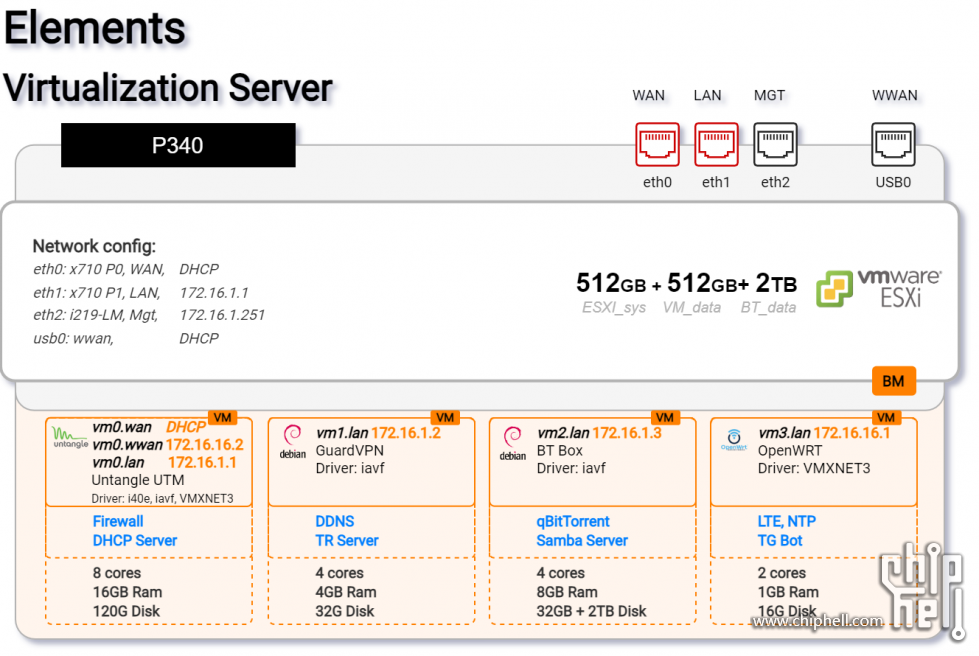This screenshot has width=979, height=656.
Task: Select the "eth1: x710 P1, LAN," line
Action: click(x=97, y=293)
